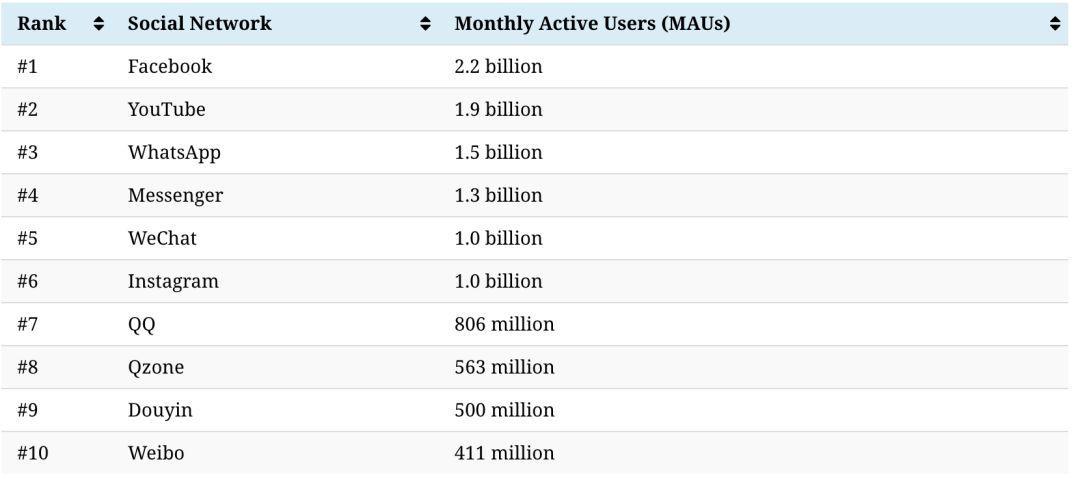Click the Qzone table cell

156,368
